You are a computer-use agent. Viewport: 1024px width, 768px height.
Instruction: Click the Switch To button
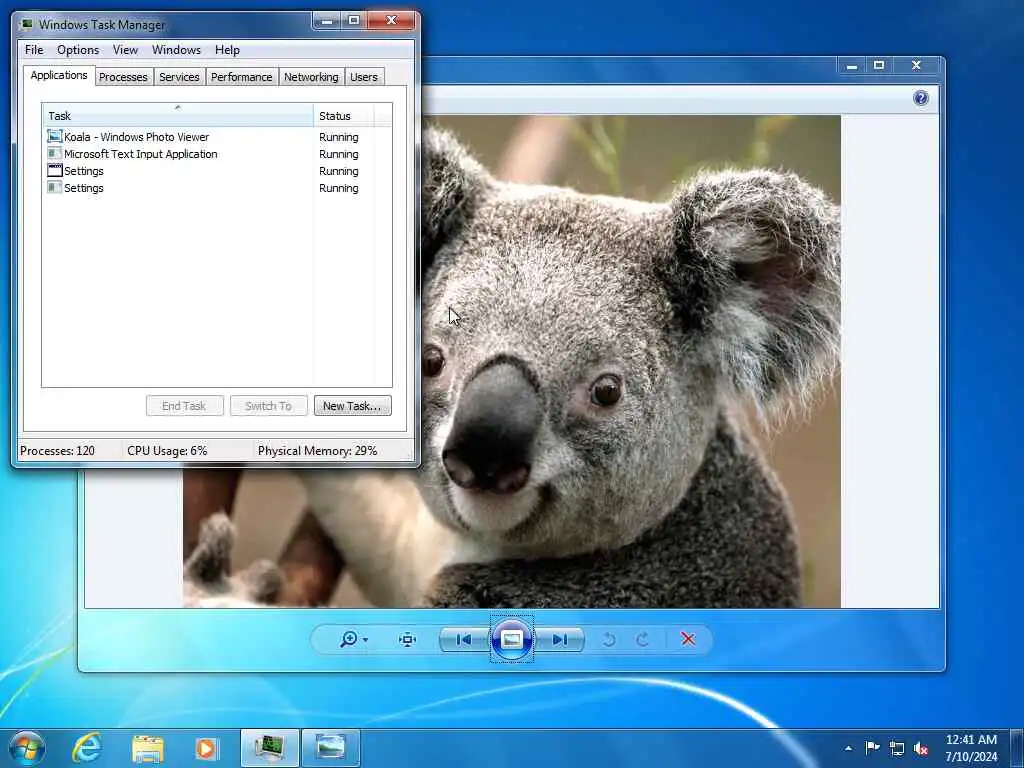pyautogui.click(x=268, y=406)
